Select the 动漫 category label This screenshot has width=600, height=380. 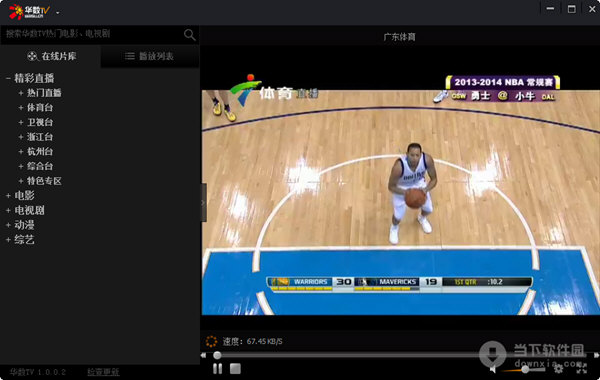(24, 225)
